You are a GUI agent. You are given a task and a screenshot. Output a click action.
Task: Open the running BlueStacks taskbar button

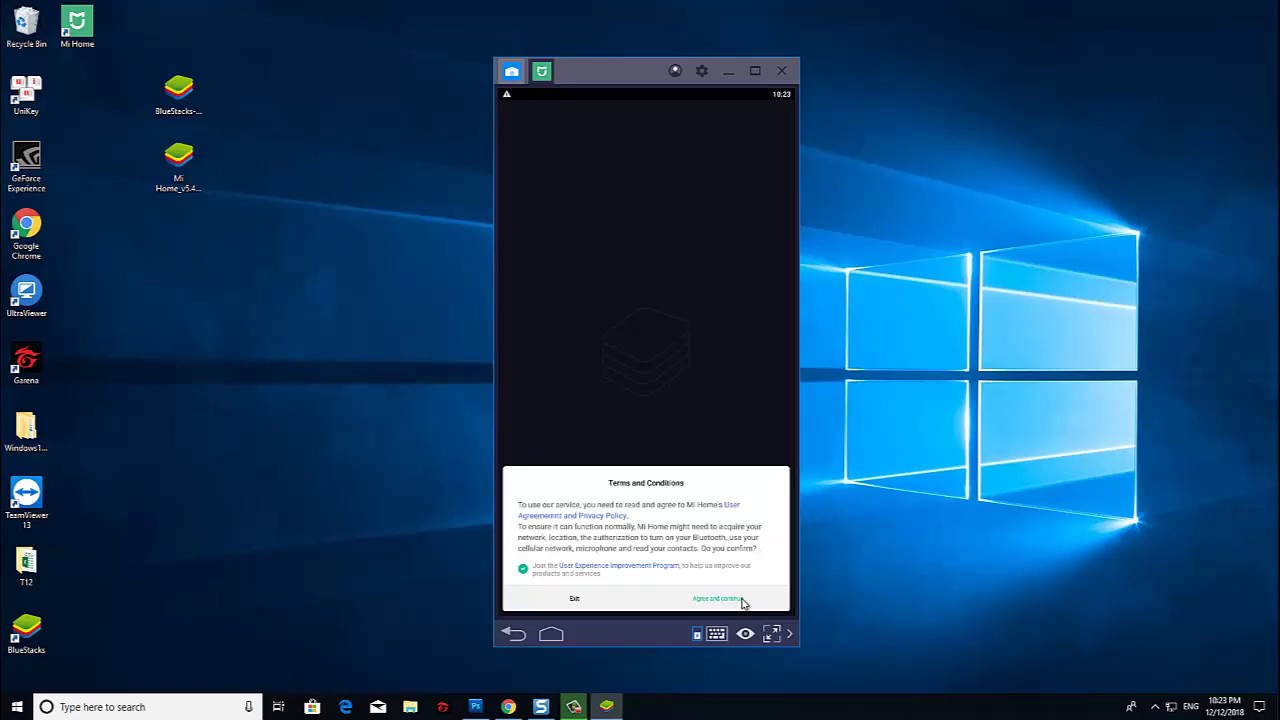606,707
